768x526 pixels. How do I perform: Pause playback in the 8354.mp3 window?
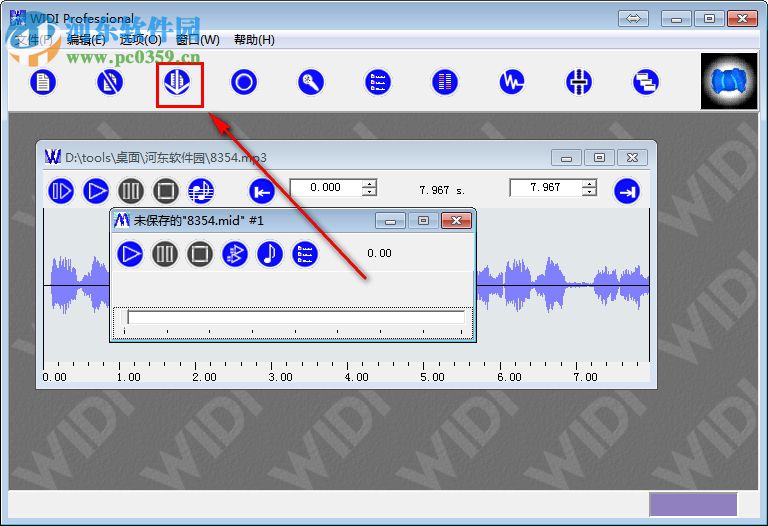[x=131, y=191]
